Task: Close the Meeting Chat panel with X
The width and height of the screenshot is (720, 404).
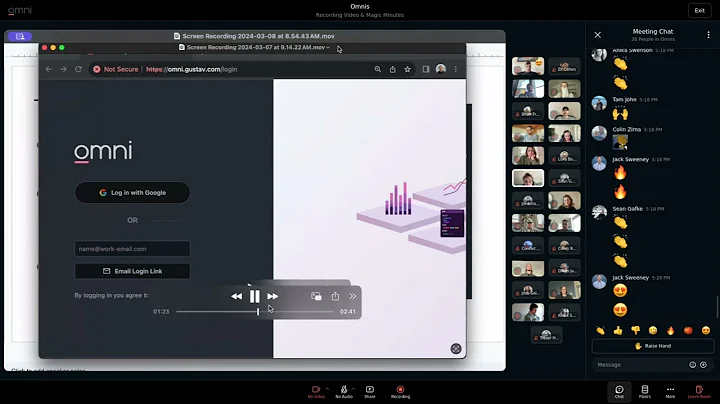Action: coord(597,35)
